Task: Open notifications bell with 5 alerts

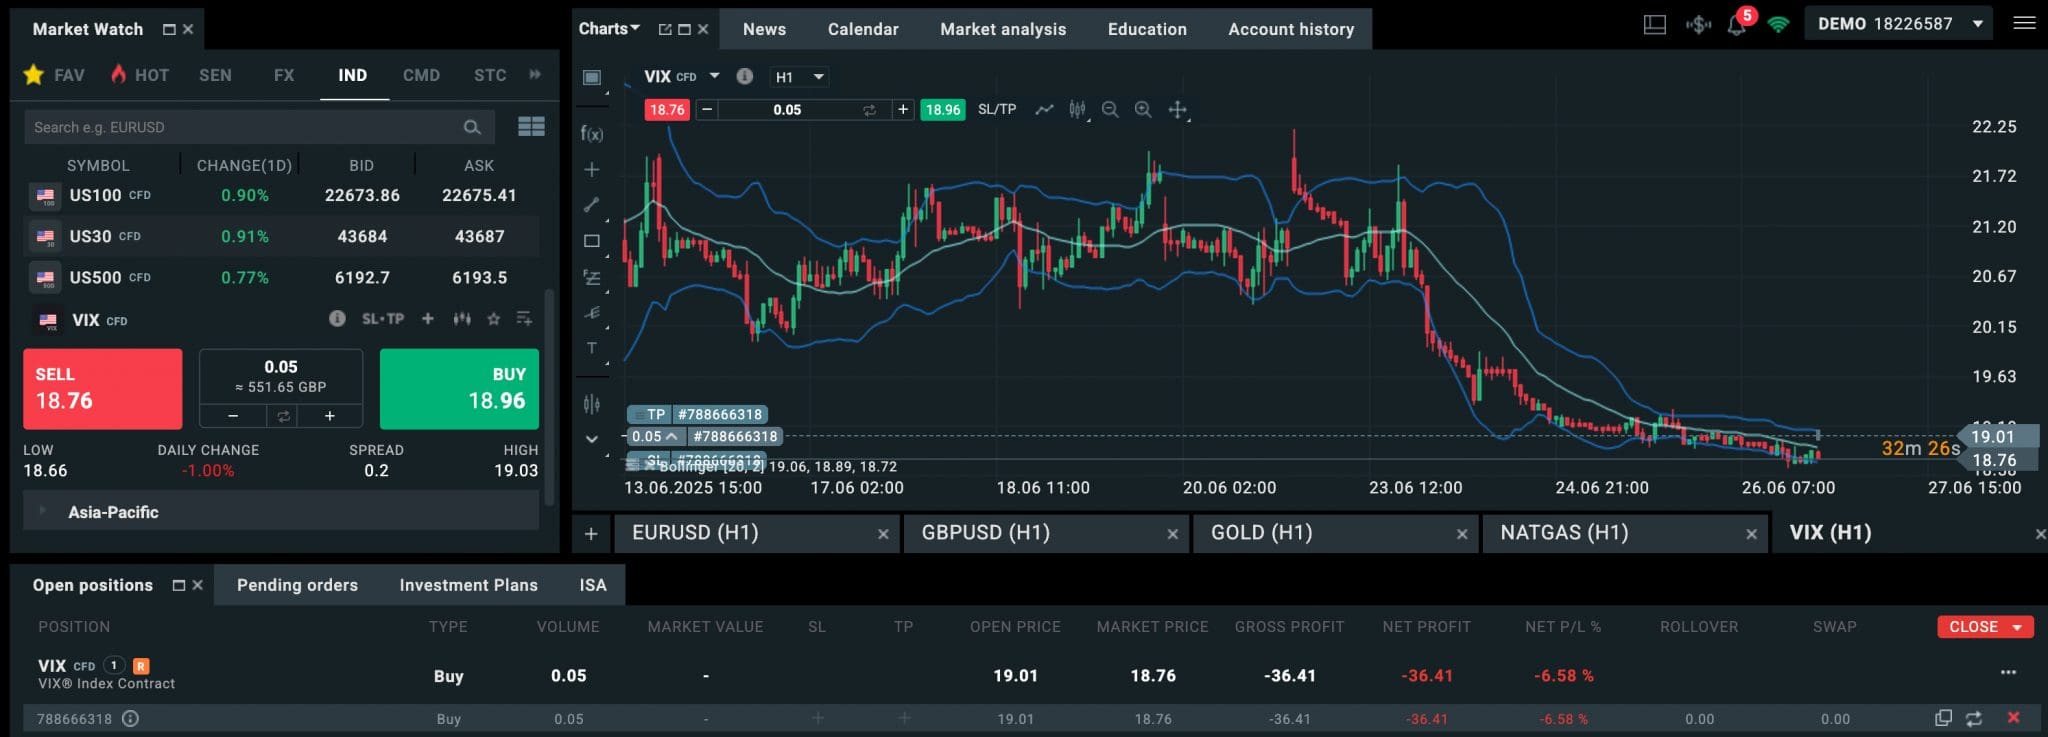Action: [x=1737, y=24]
